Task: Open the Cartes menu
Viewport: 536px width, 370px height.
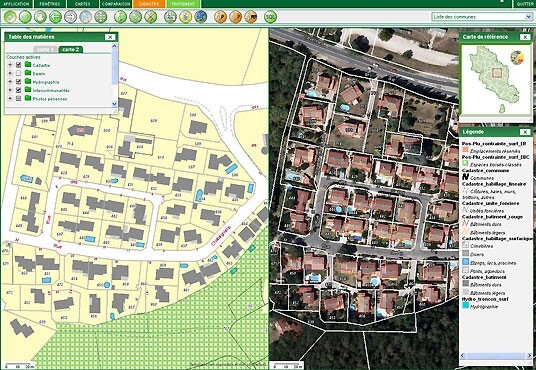Action: [x=83, y=4]
